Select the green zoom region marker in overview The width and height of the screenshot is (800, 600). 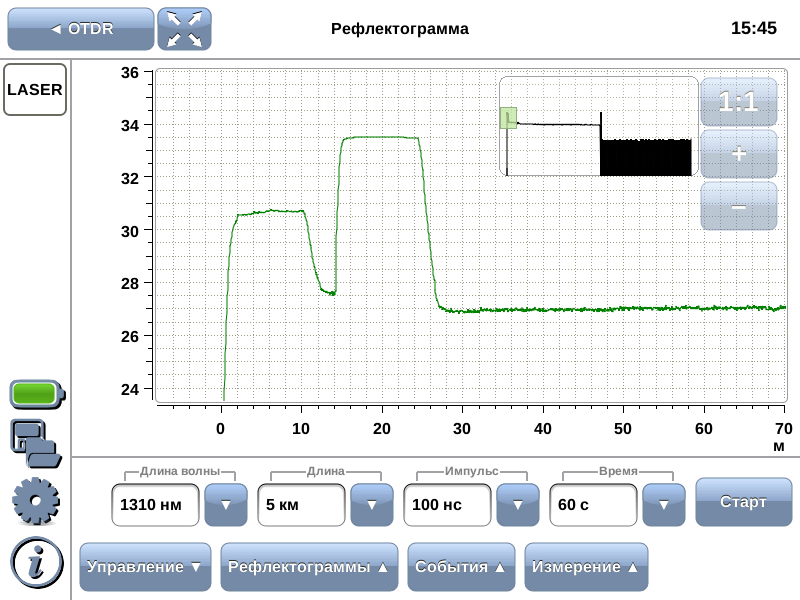point(508,118)
